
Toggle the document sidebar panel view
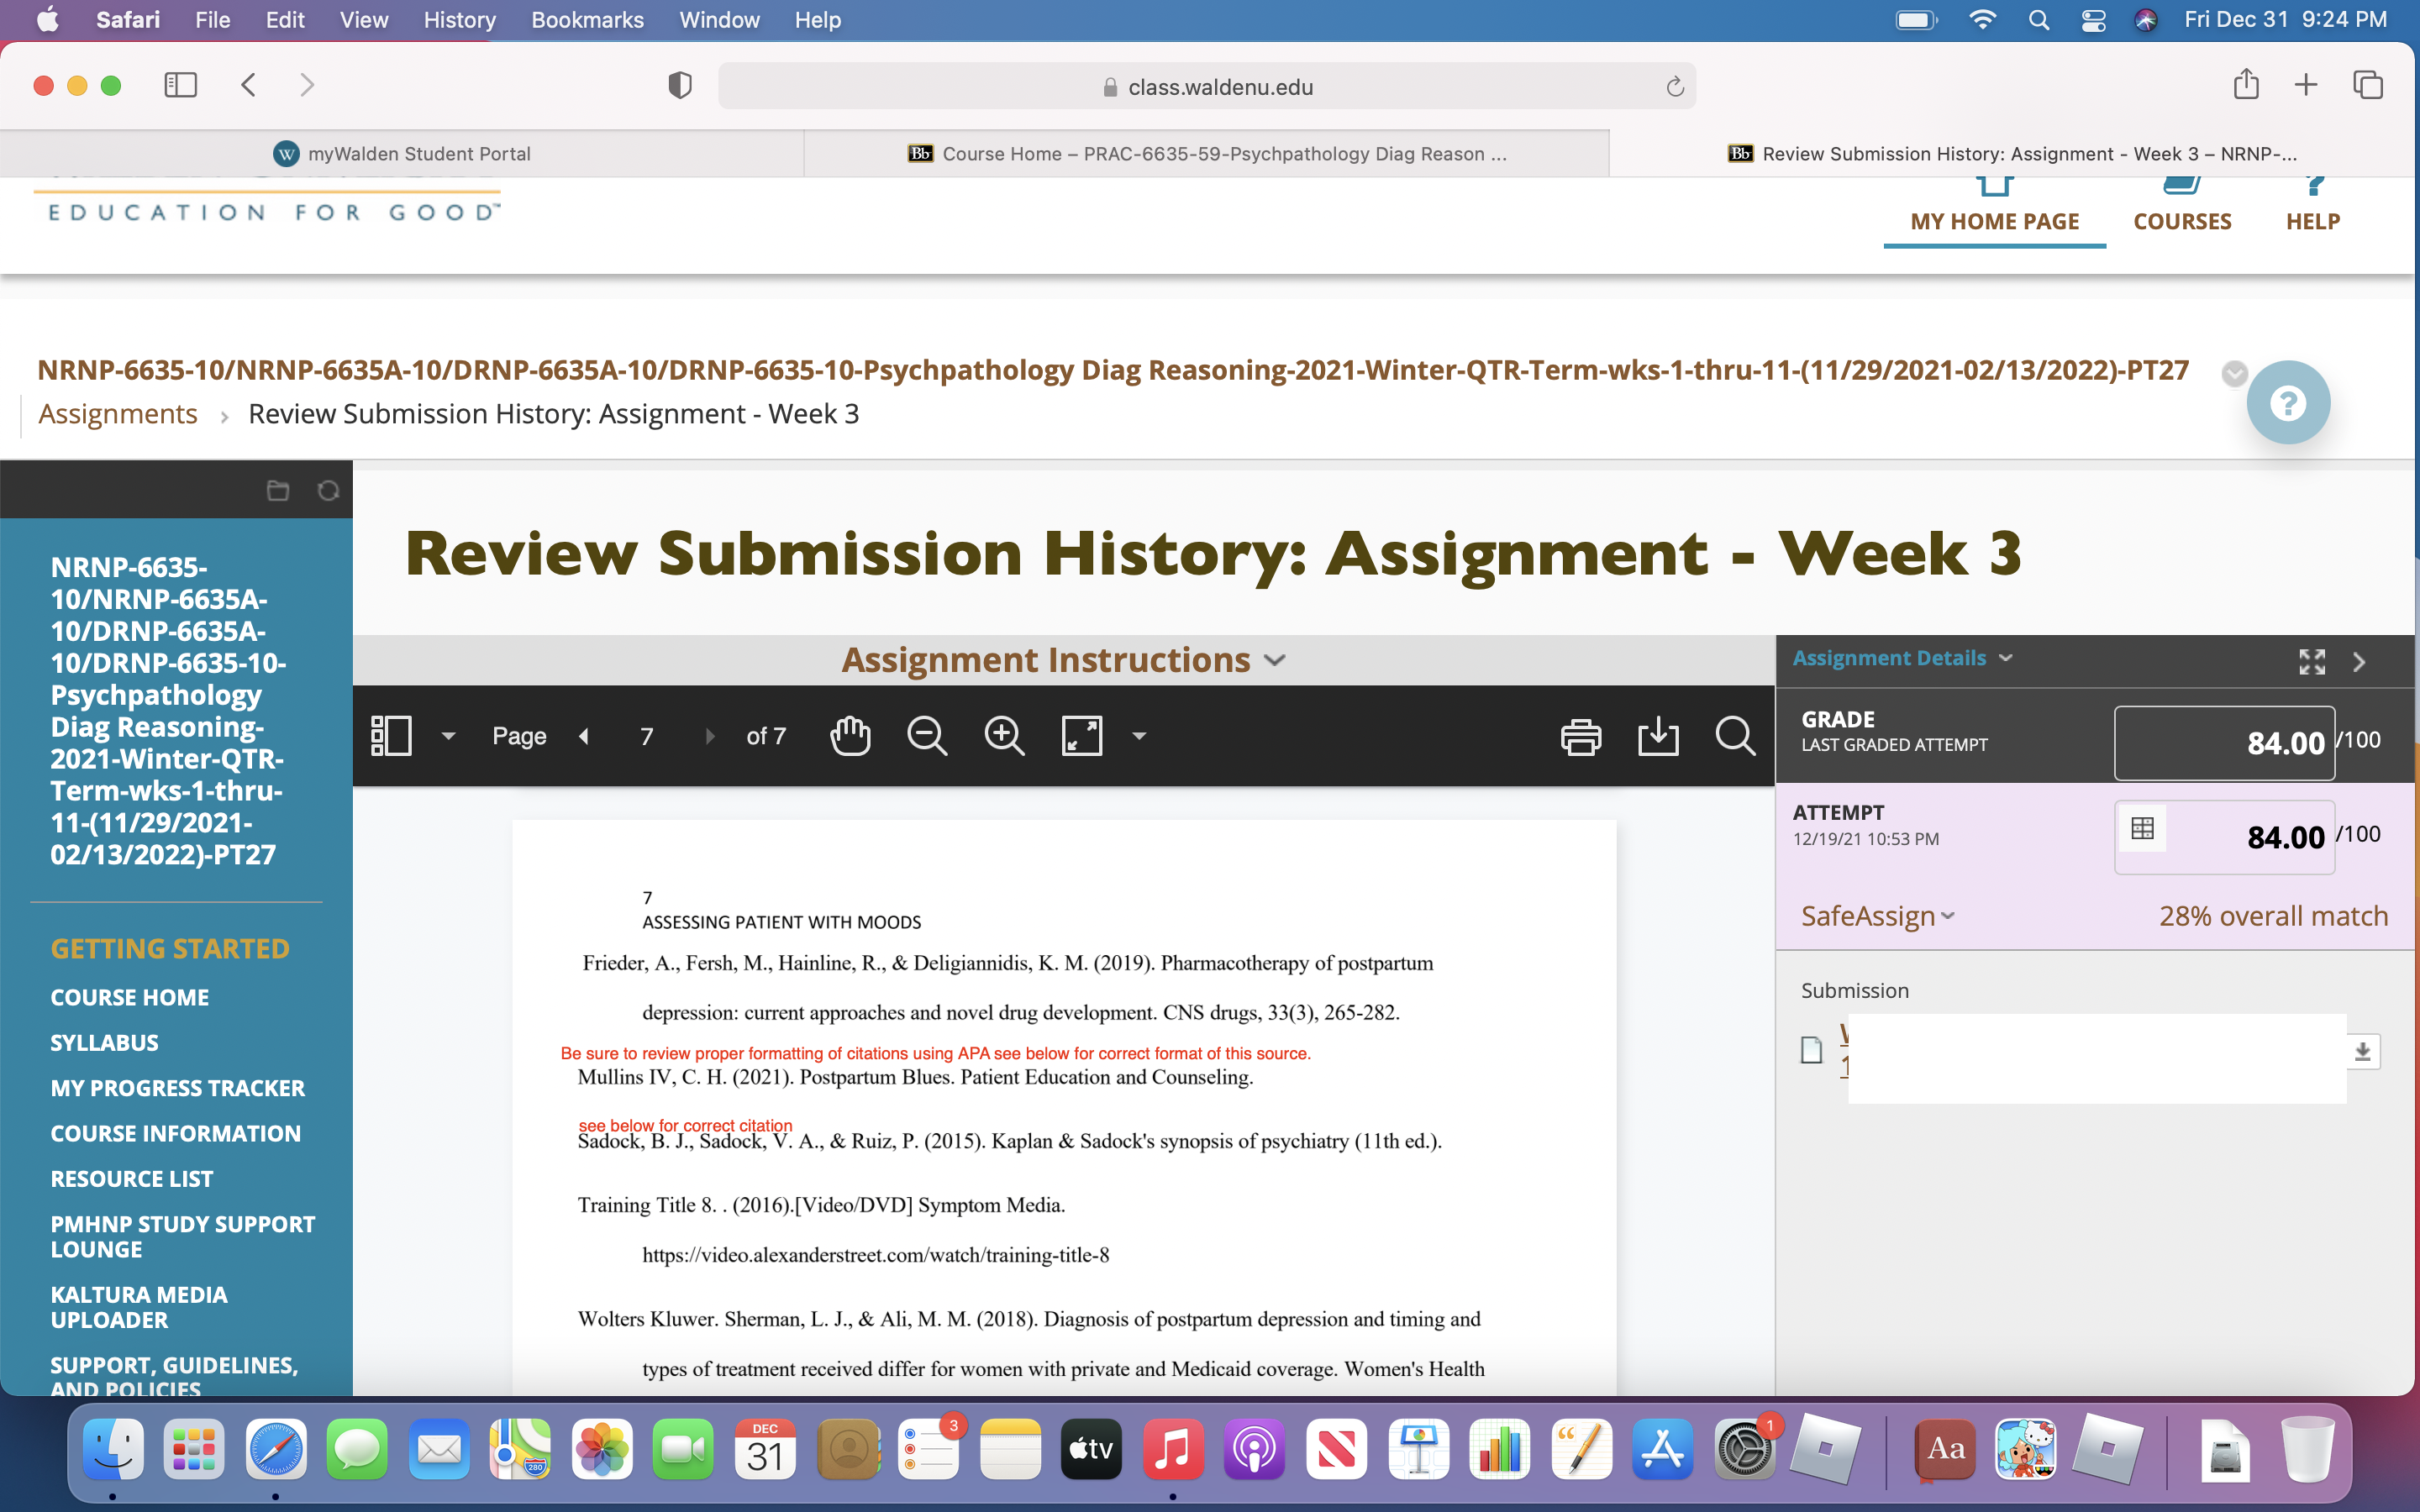coord(391,736)
